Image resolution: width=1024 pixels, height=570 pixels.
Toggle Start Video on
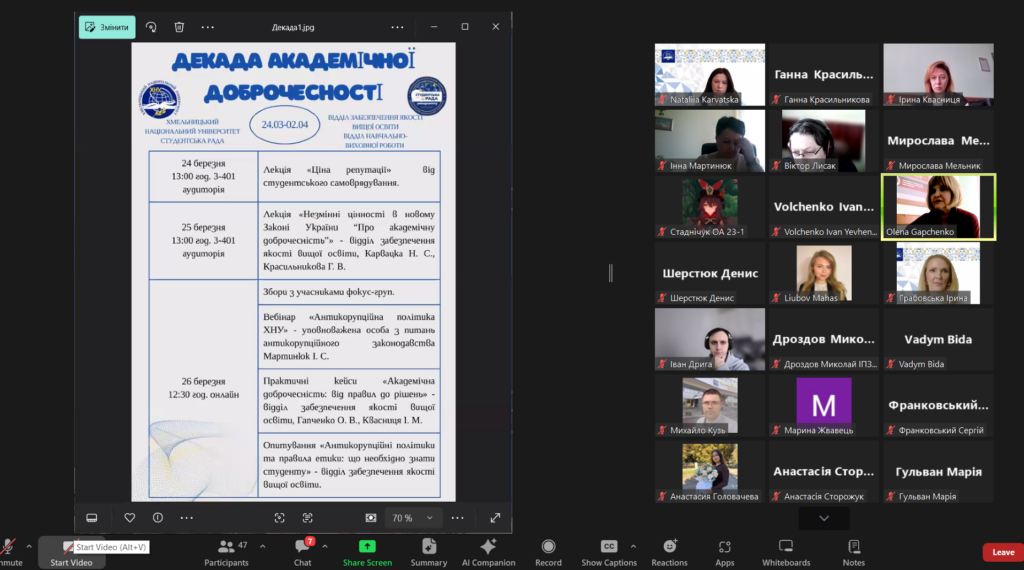click(x=71, y=551)
